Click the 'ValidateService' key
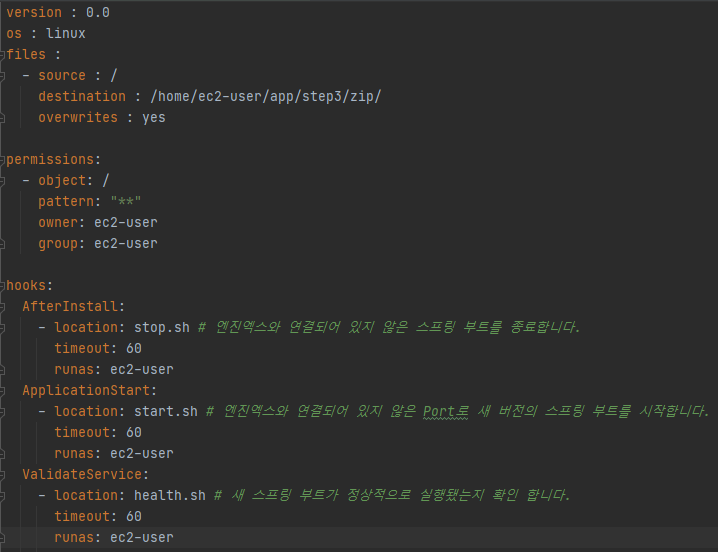Image resolution: width=718 pixels, height=552 pixels. click(82, 475)
